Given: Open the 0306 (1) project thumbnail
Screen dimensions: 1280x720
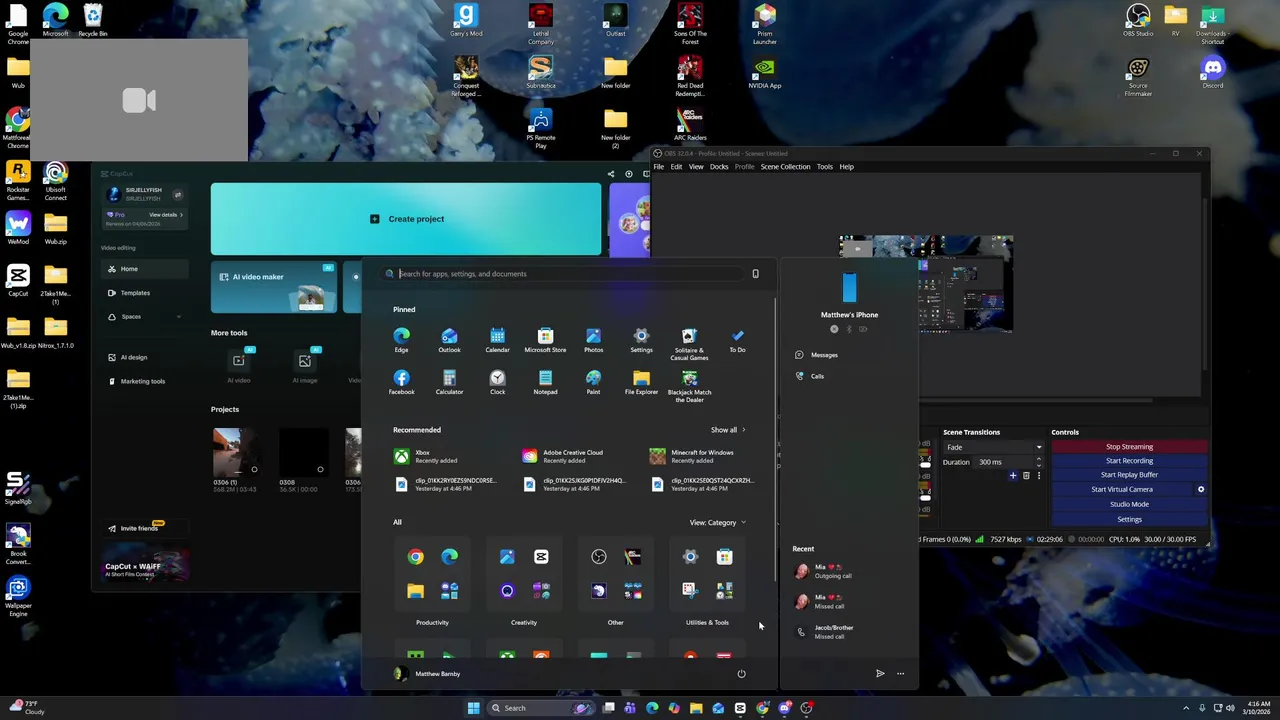Looking at the screenshot, I should [237, 453].
